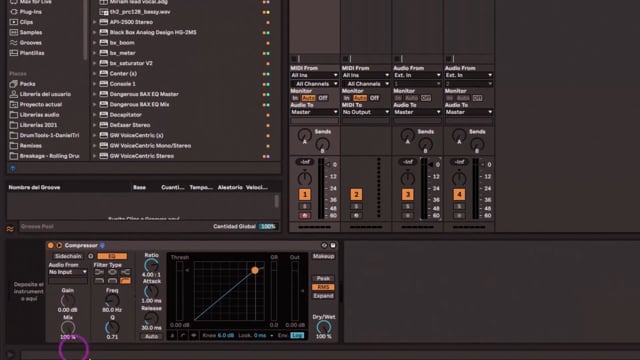Open track 2 All Channels dropdown
This screenshot has width=640, height=360.
click(x=366, y=84)
